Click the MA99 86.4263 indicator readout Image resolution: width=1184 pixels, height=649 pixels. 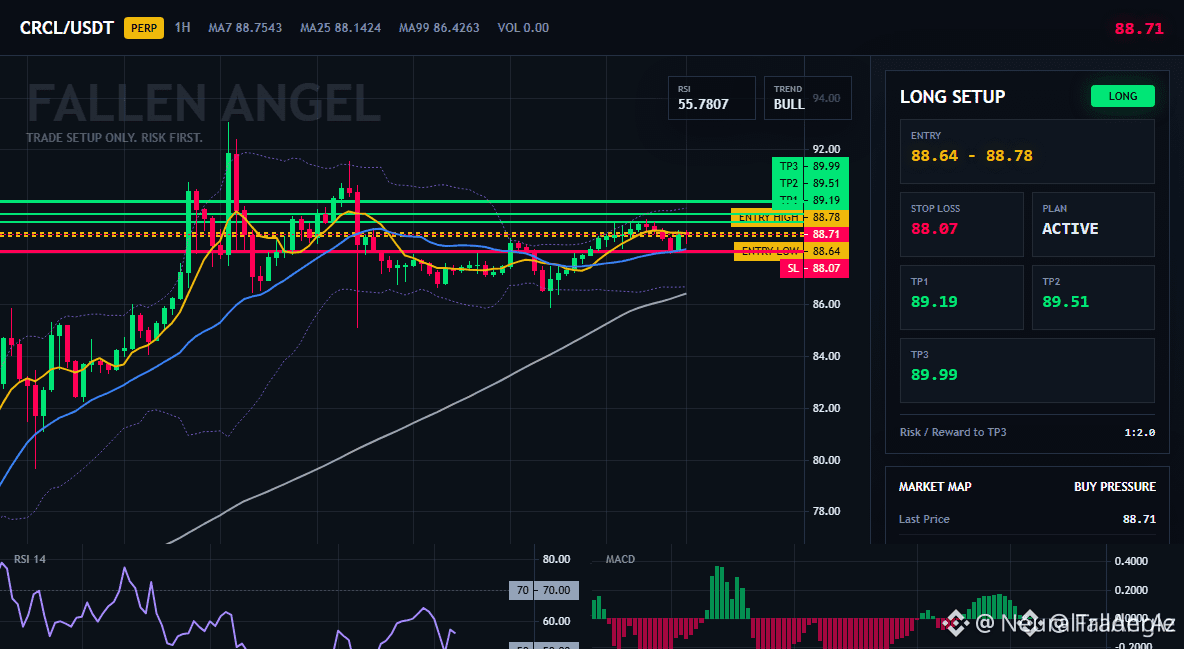click(439, 28)
